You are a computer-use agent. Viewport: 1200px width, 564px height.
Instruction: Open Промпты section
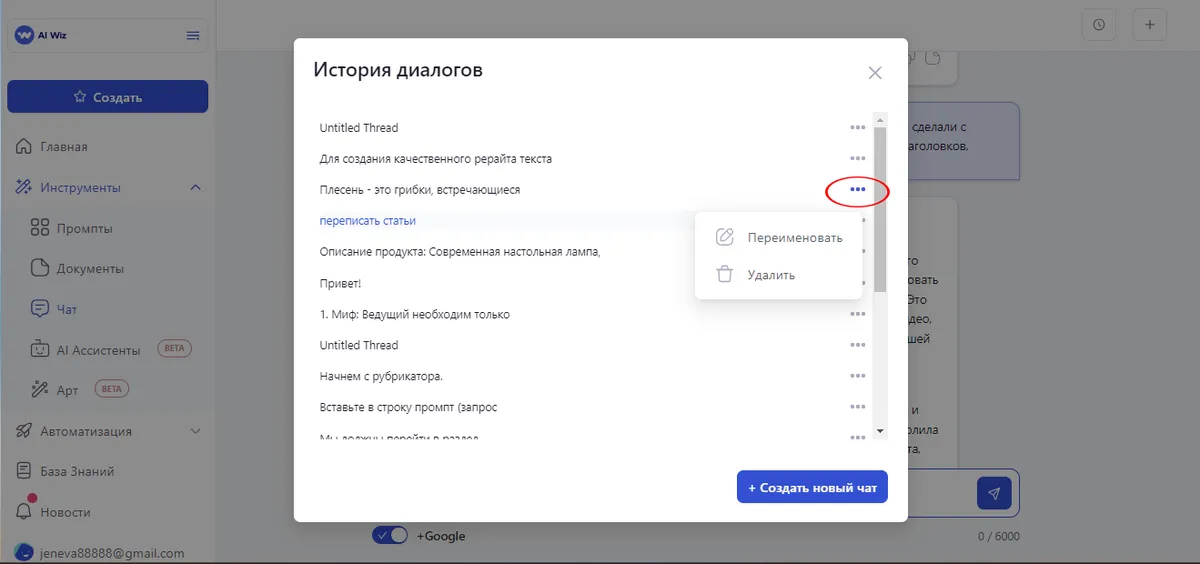point(84,228)
